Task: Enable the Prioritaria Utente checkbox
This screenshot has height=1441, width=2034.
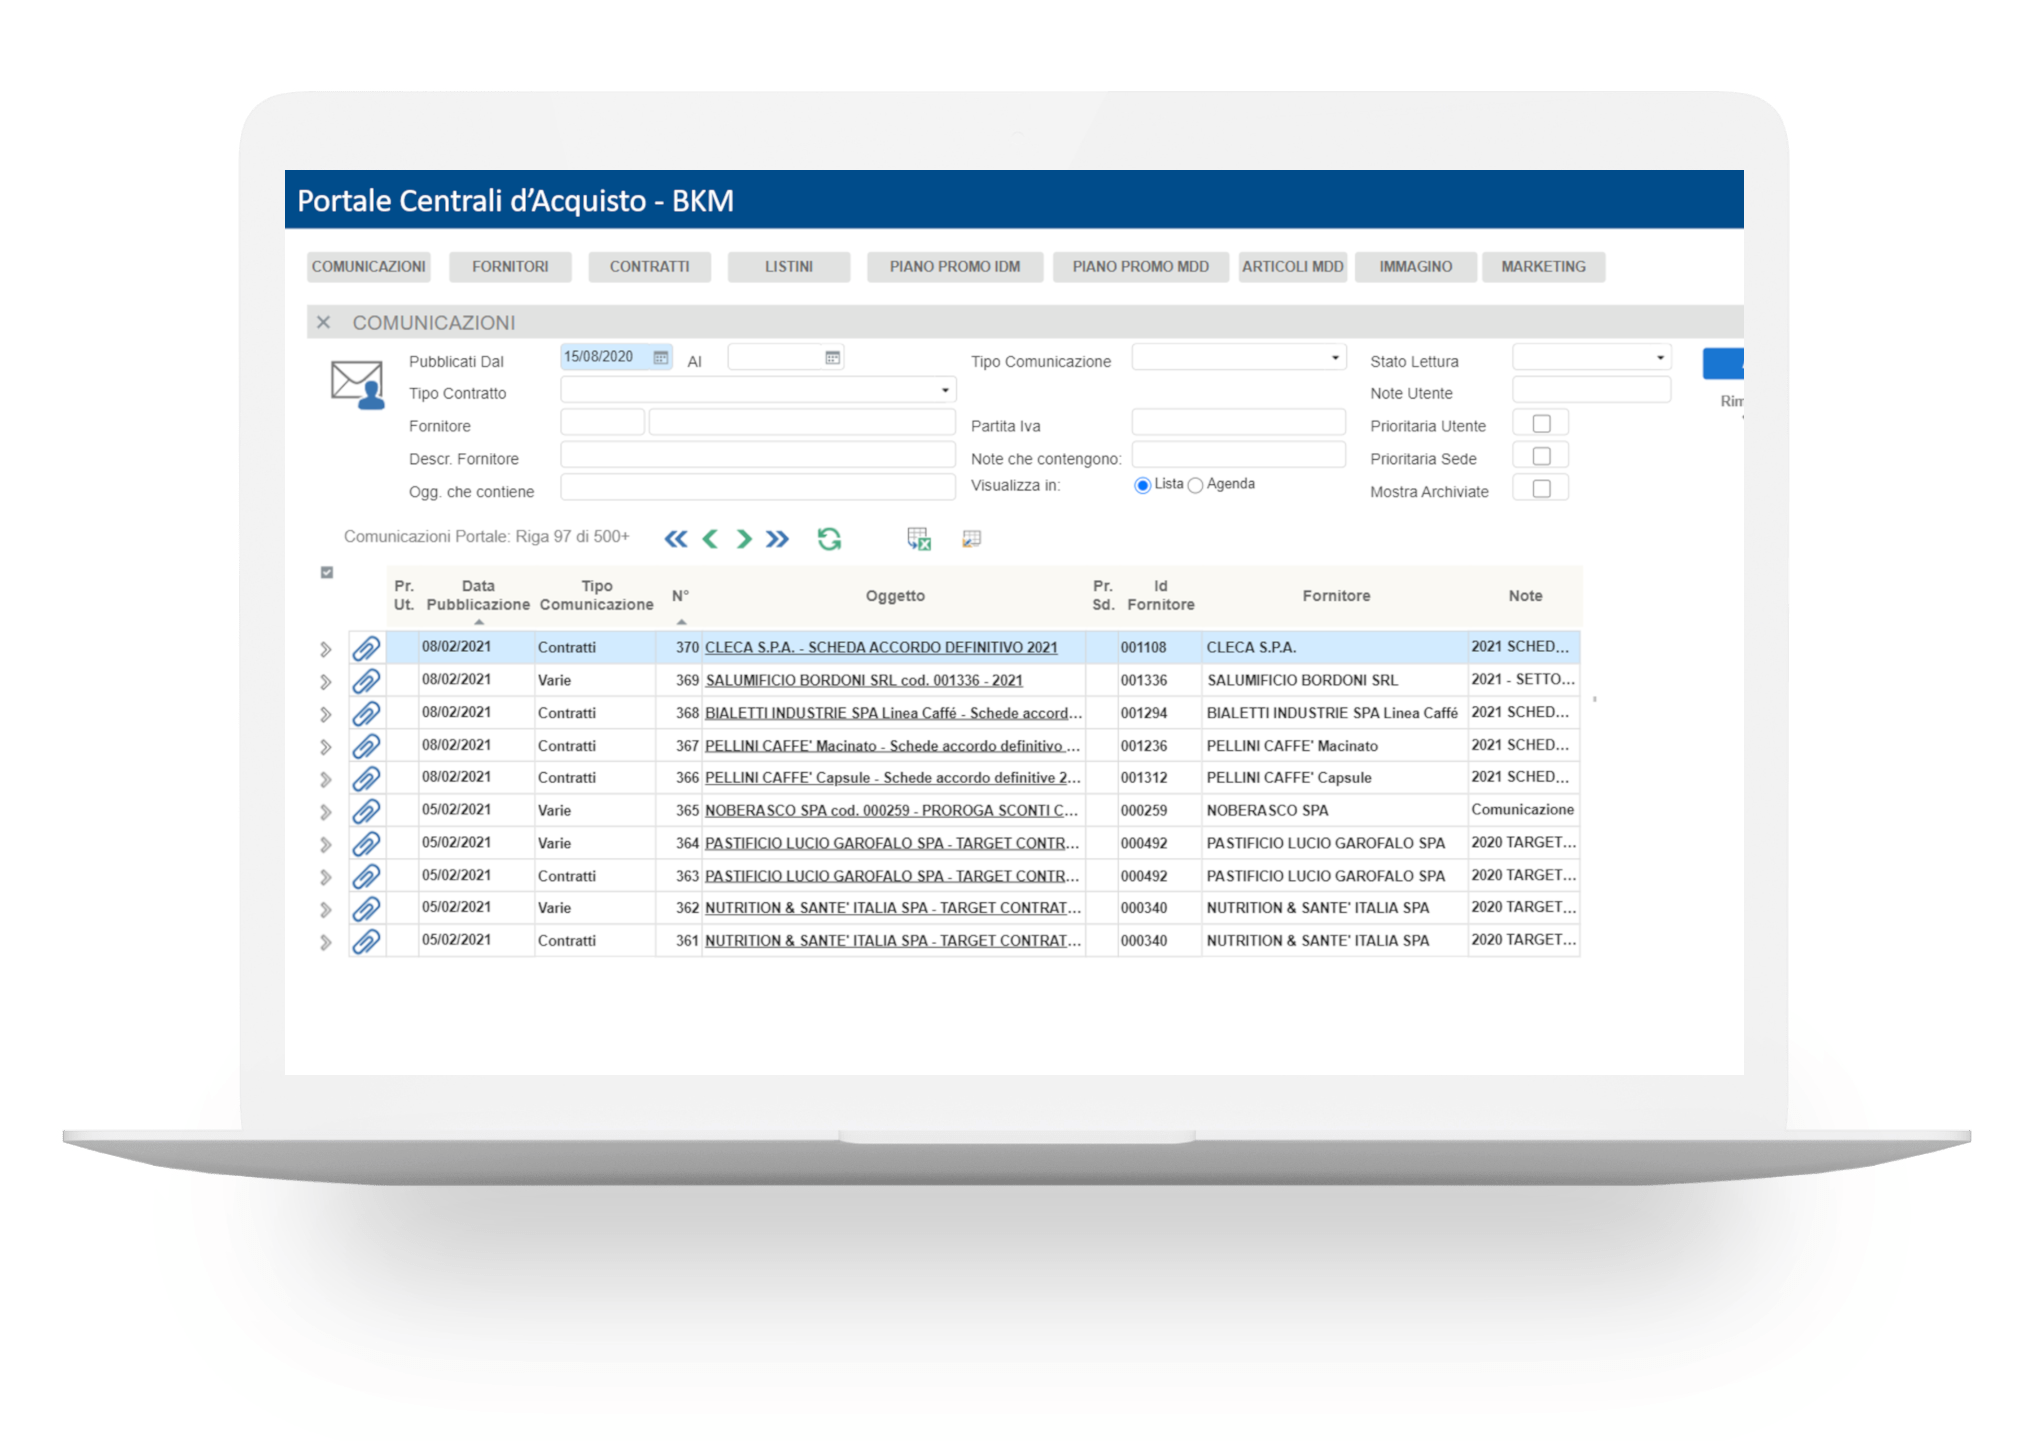Action: 1541,424
